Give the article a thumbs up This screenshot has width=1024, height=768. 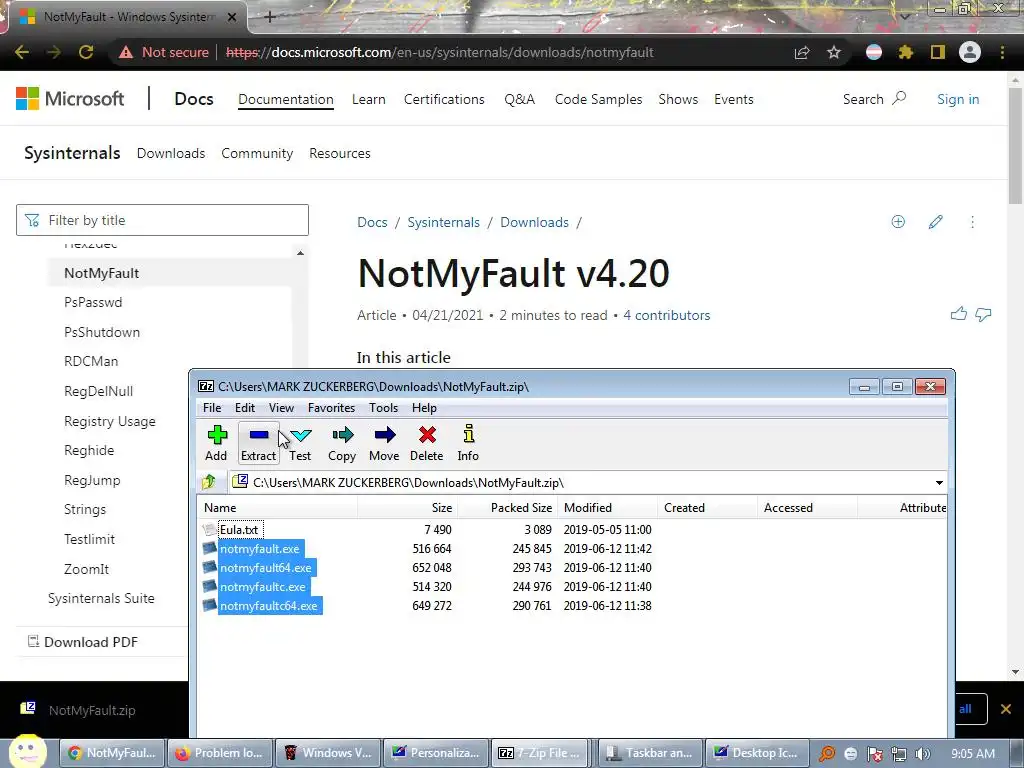pyautogui.click(x=959, y=315)
